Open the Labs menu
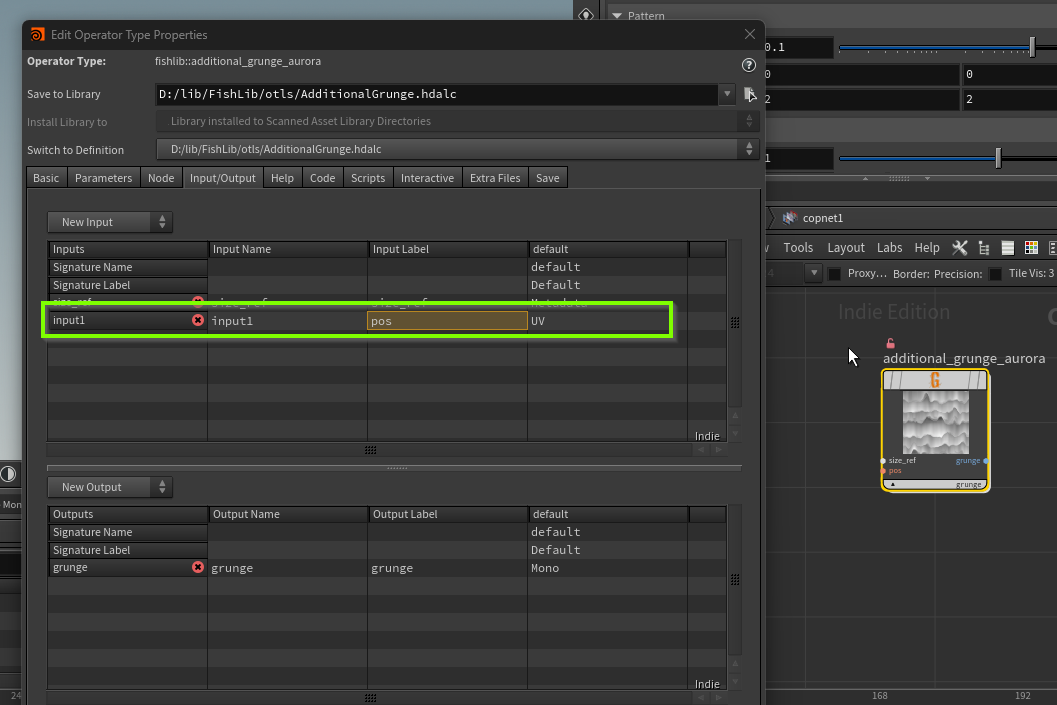Viewport: 1057px width, 705px height. coord(889,248)
